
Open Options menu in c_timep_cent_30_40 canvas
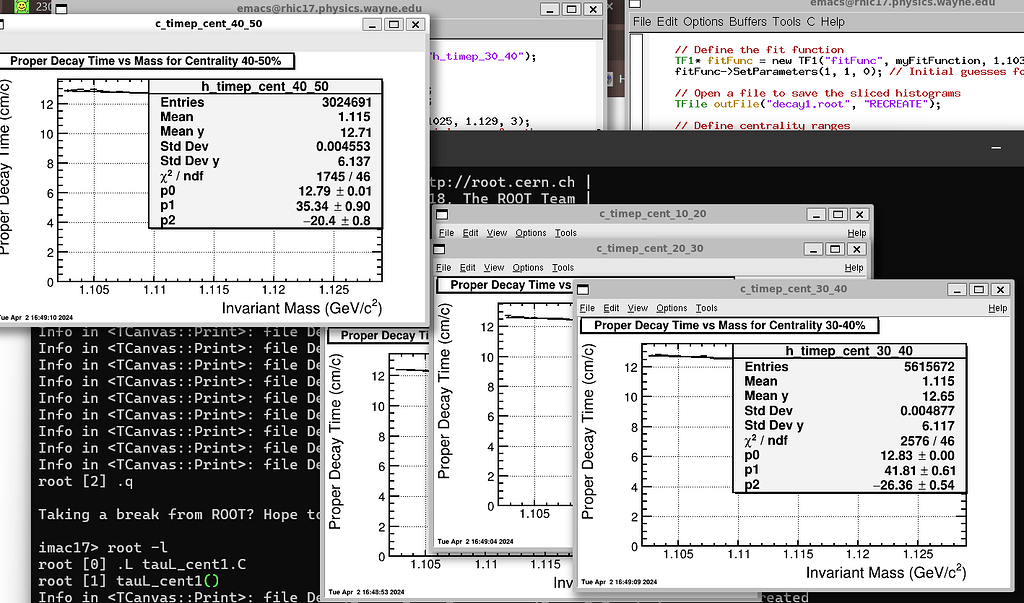[x=671, y=308]
